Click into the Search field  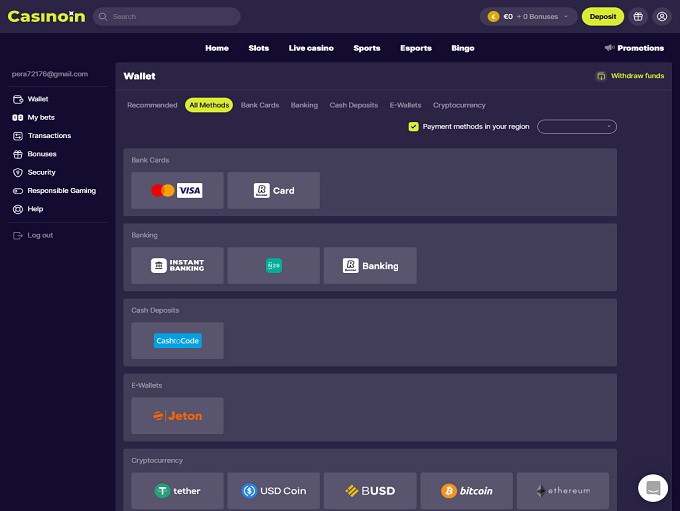170,17
